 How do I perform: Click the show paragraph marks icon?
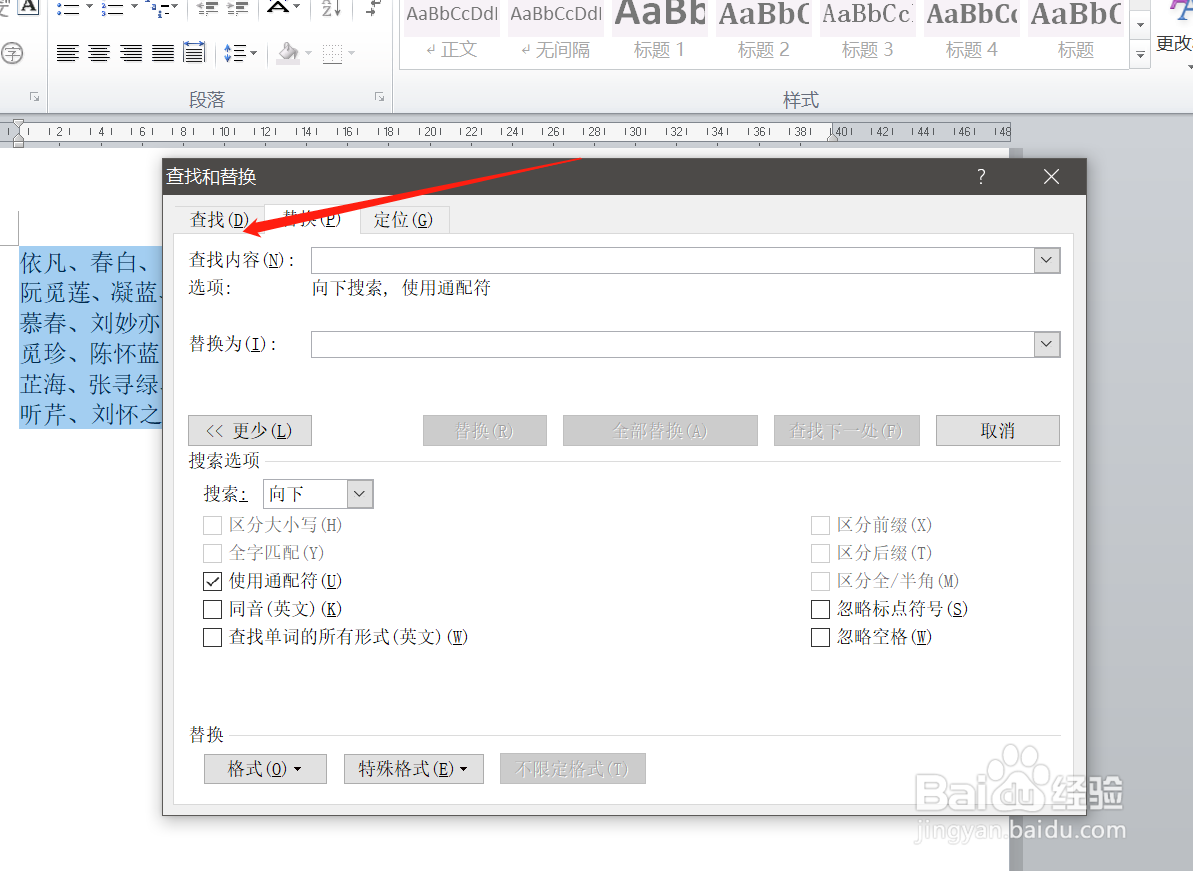coord(373,8)
